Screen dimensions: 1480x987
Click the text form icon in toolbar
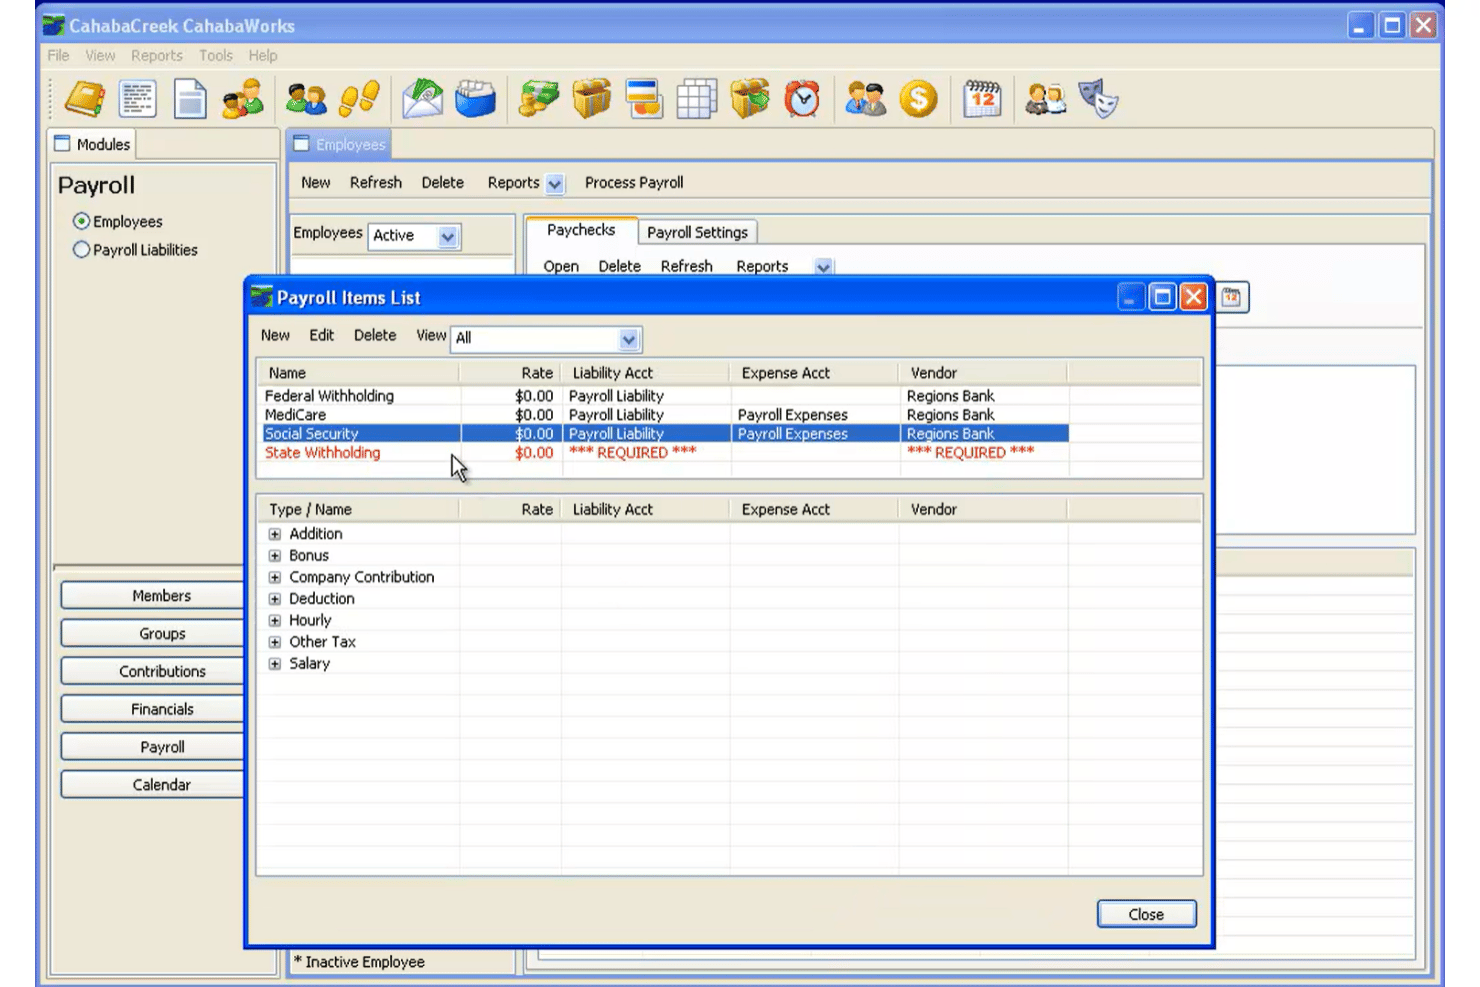(138, 99)
